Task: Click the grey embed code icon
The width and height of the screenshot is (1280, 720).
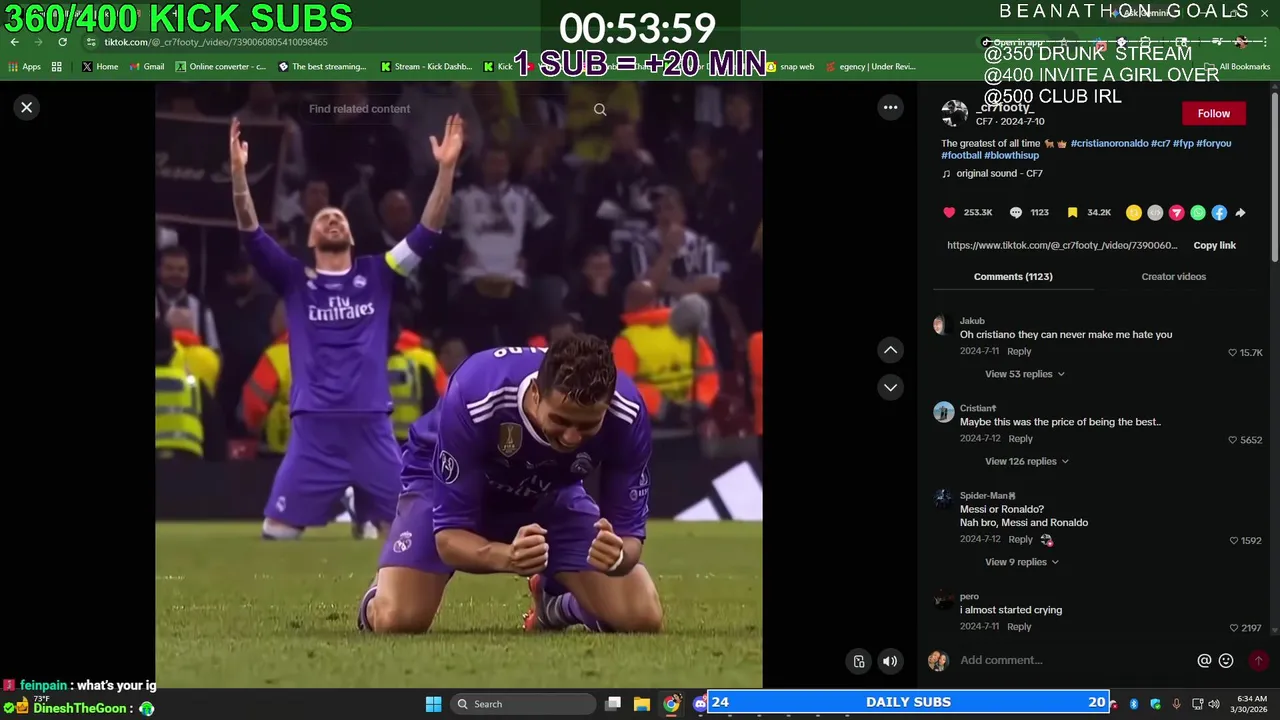Action: point(1155,212)
